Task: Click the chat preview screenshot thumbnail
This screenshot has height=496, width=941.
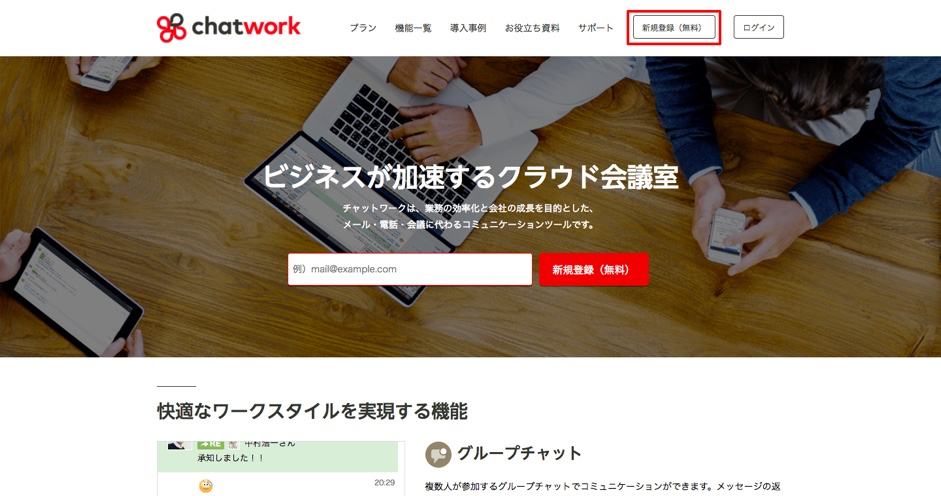Action: tap(281, 468)
